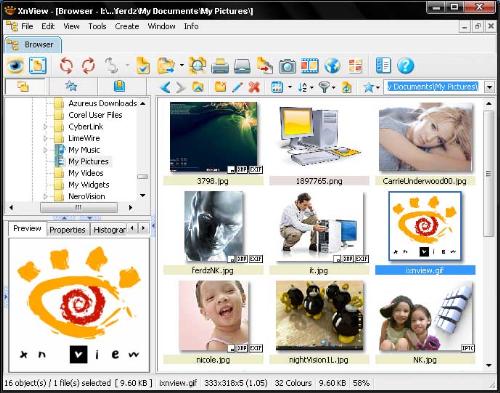Viewport: 500px width, 393px height.
Task: Click the path address field
Action: pyautogui.click(x=433, y=87)
